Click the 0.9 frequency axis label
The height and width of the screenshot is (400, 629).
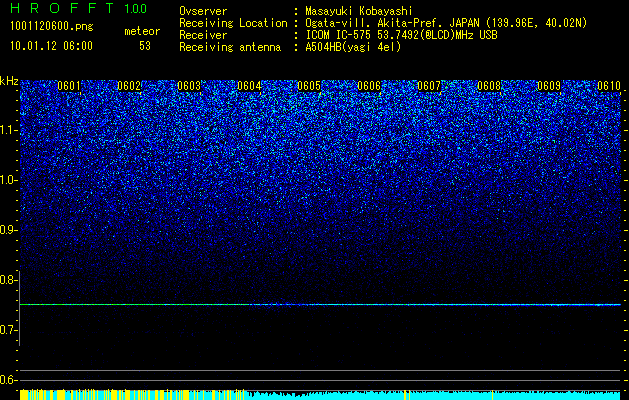pyautogui.click(x=9, y=230)
